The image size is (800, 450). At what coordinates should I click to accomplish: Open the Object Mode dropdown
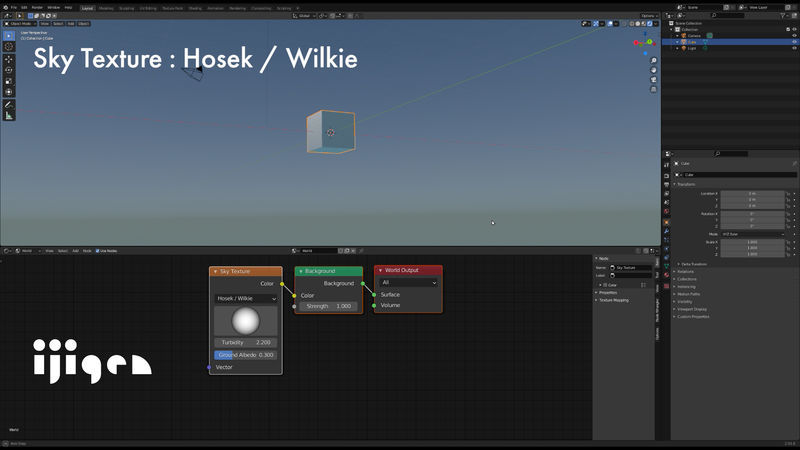(20, 23)
